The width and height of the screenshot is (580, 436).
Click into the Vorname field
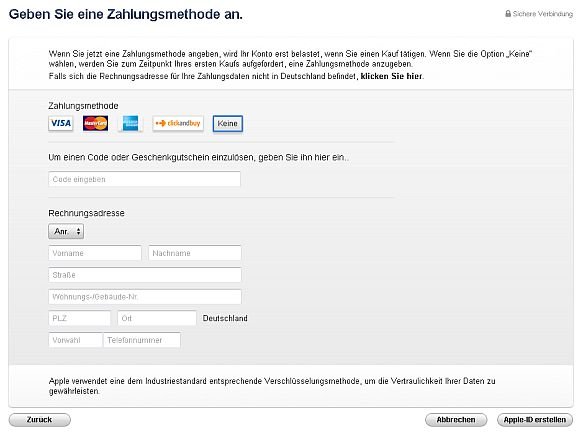point(95,253)
